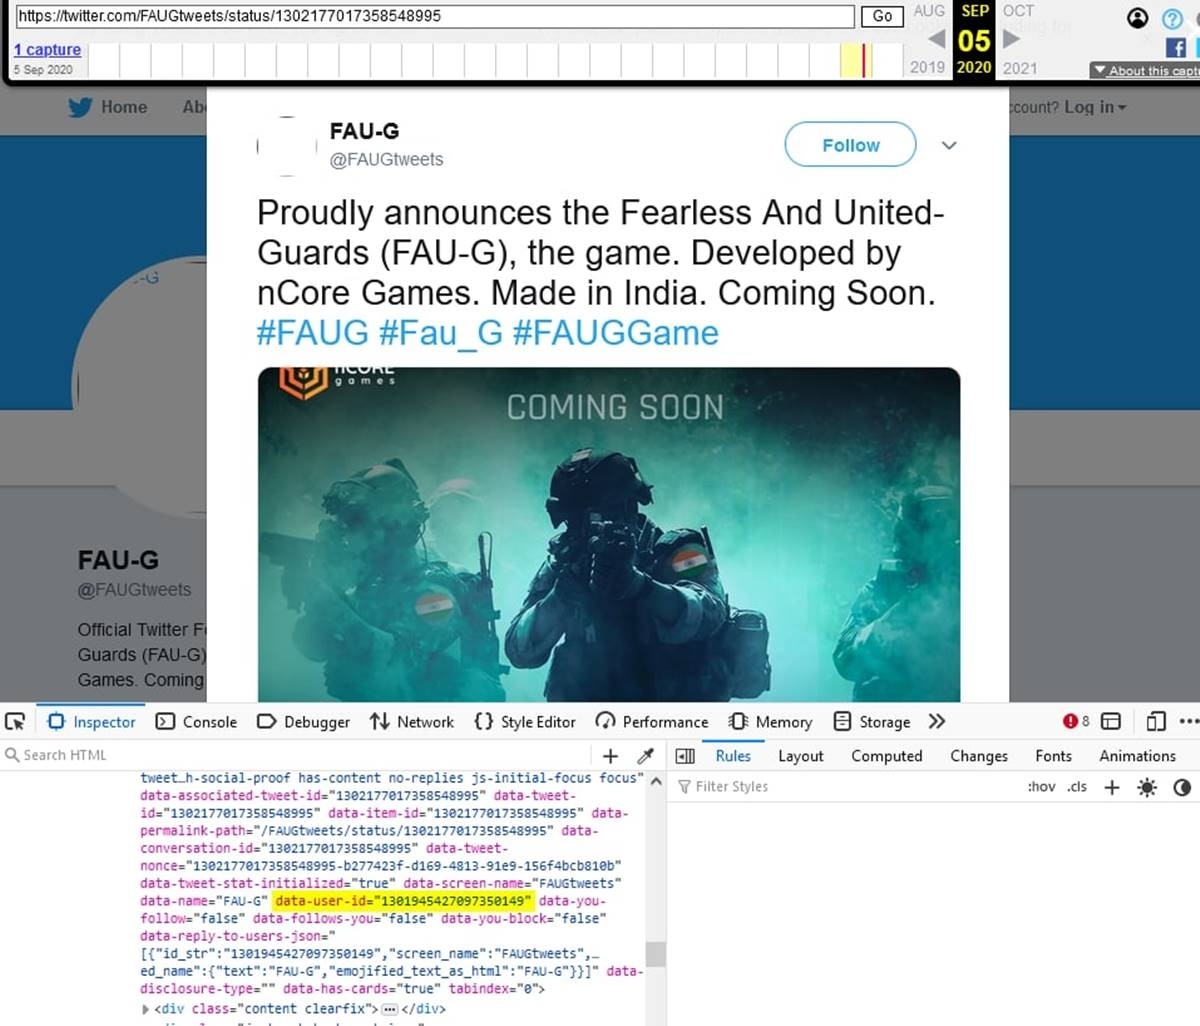Open the Computed styles tab
The image size is (1200, 1026).
click(x=886, y=756)
